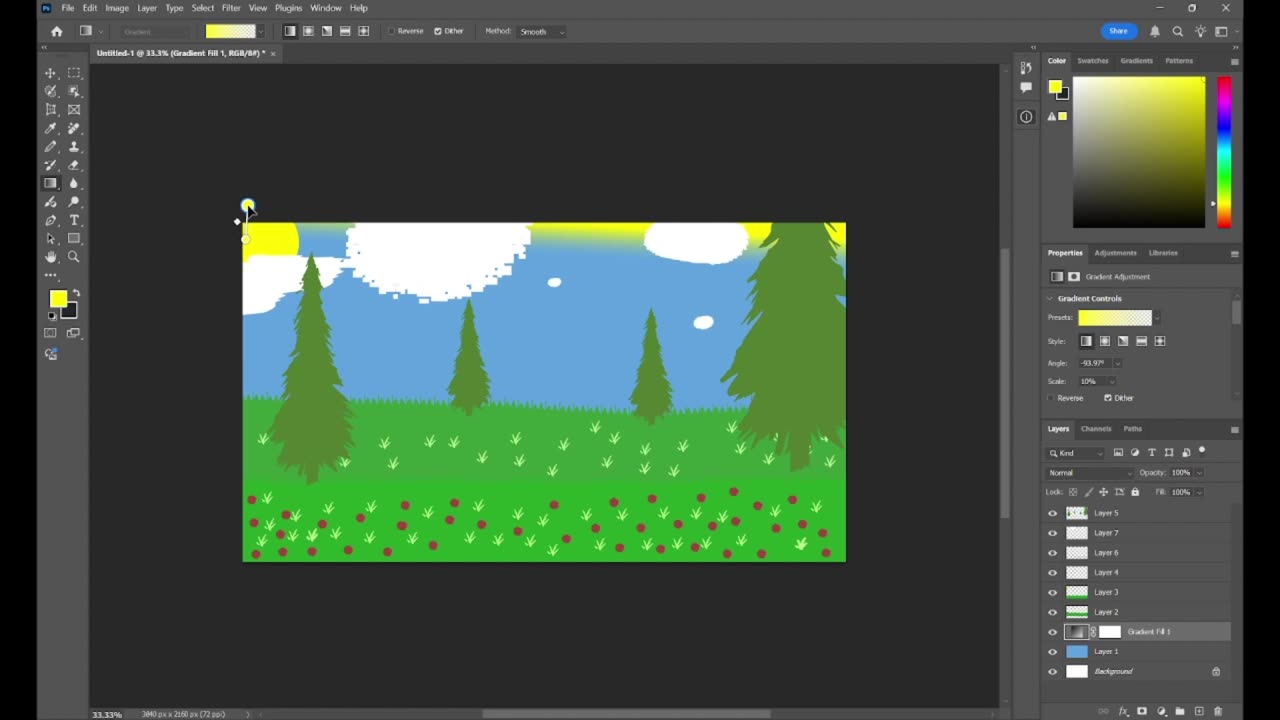
Task: Select the Rectangle shape tool
Action: [74, 238]
